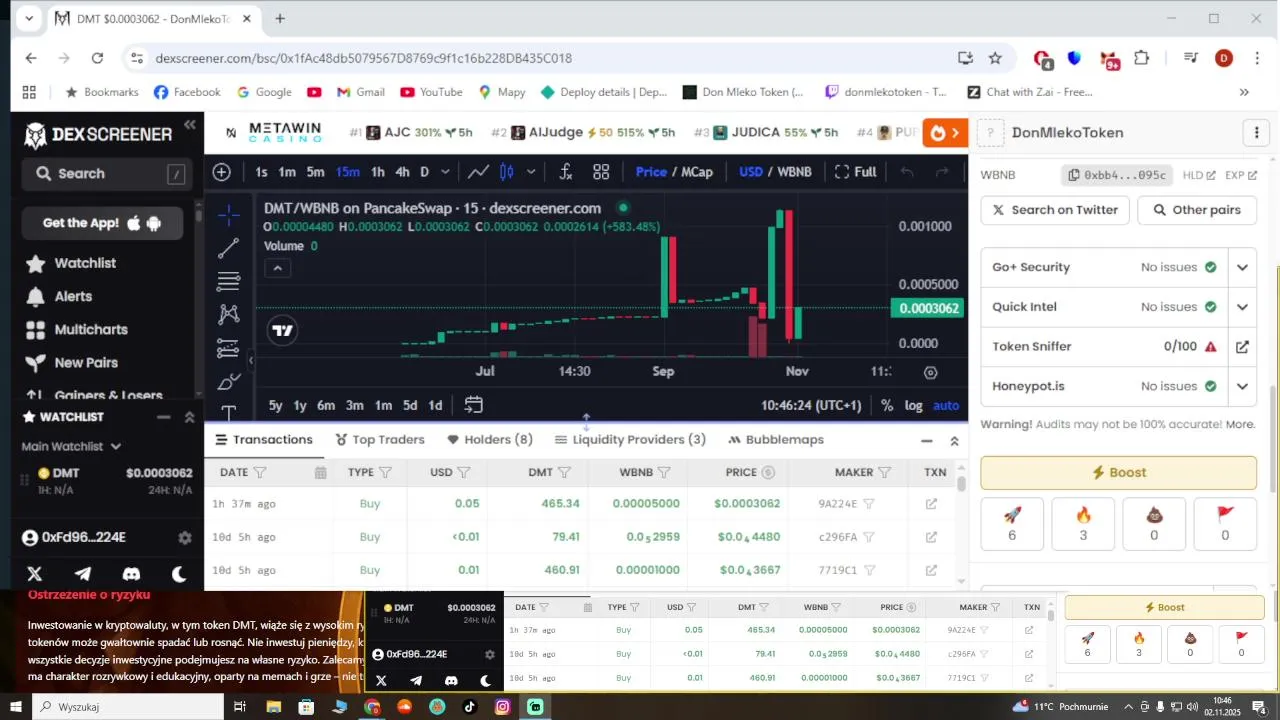Select the 1s chart timeframe
1280x720 pixels.
pos(261,172)
